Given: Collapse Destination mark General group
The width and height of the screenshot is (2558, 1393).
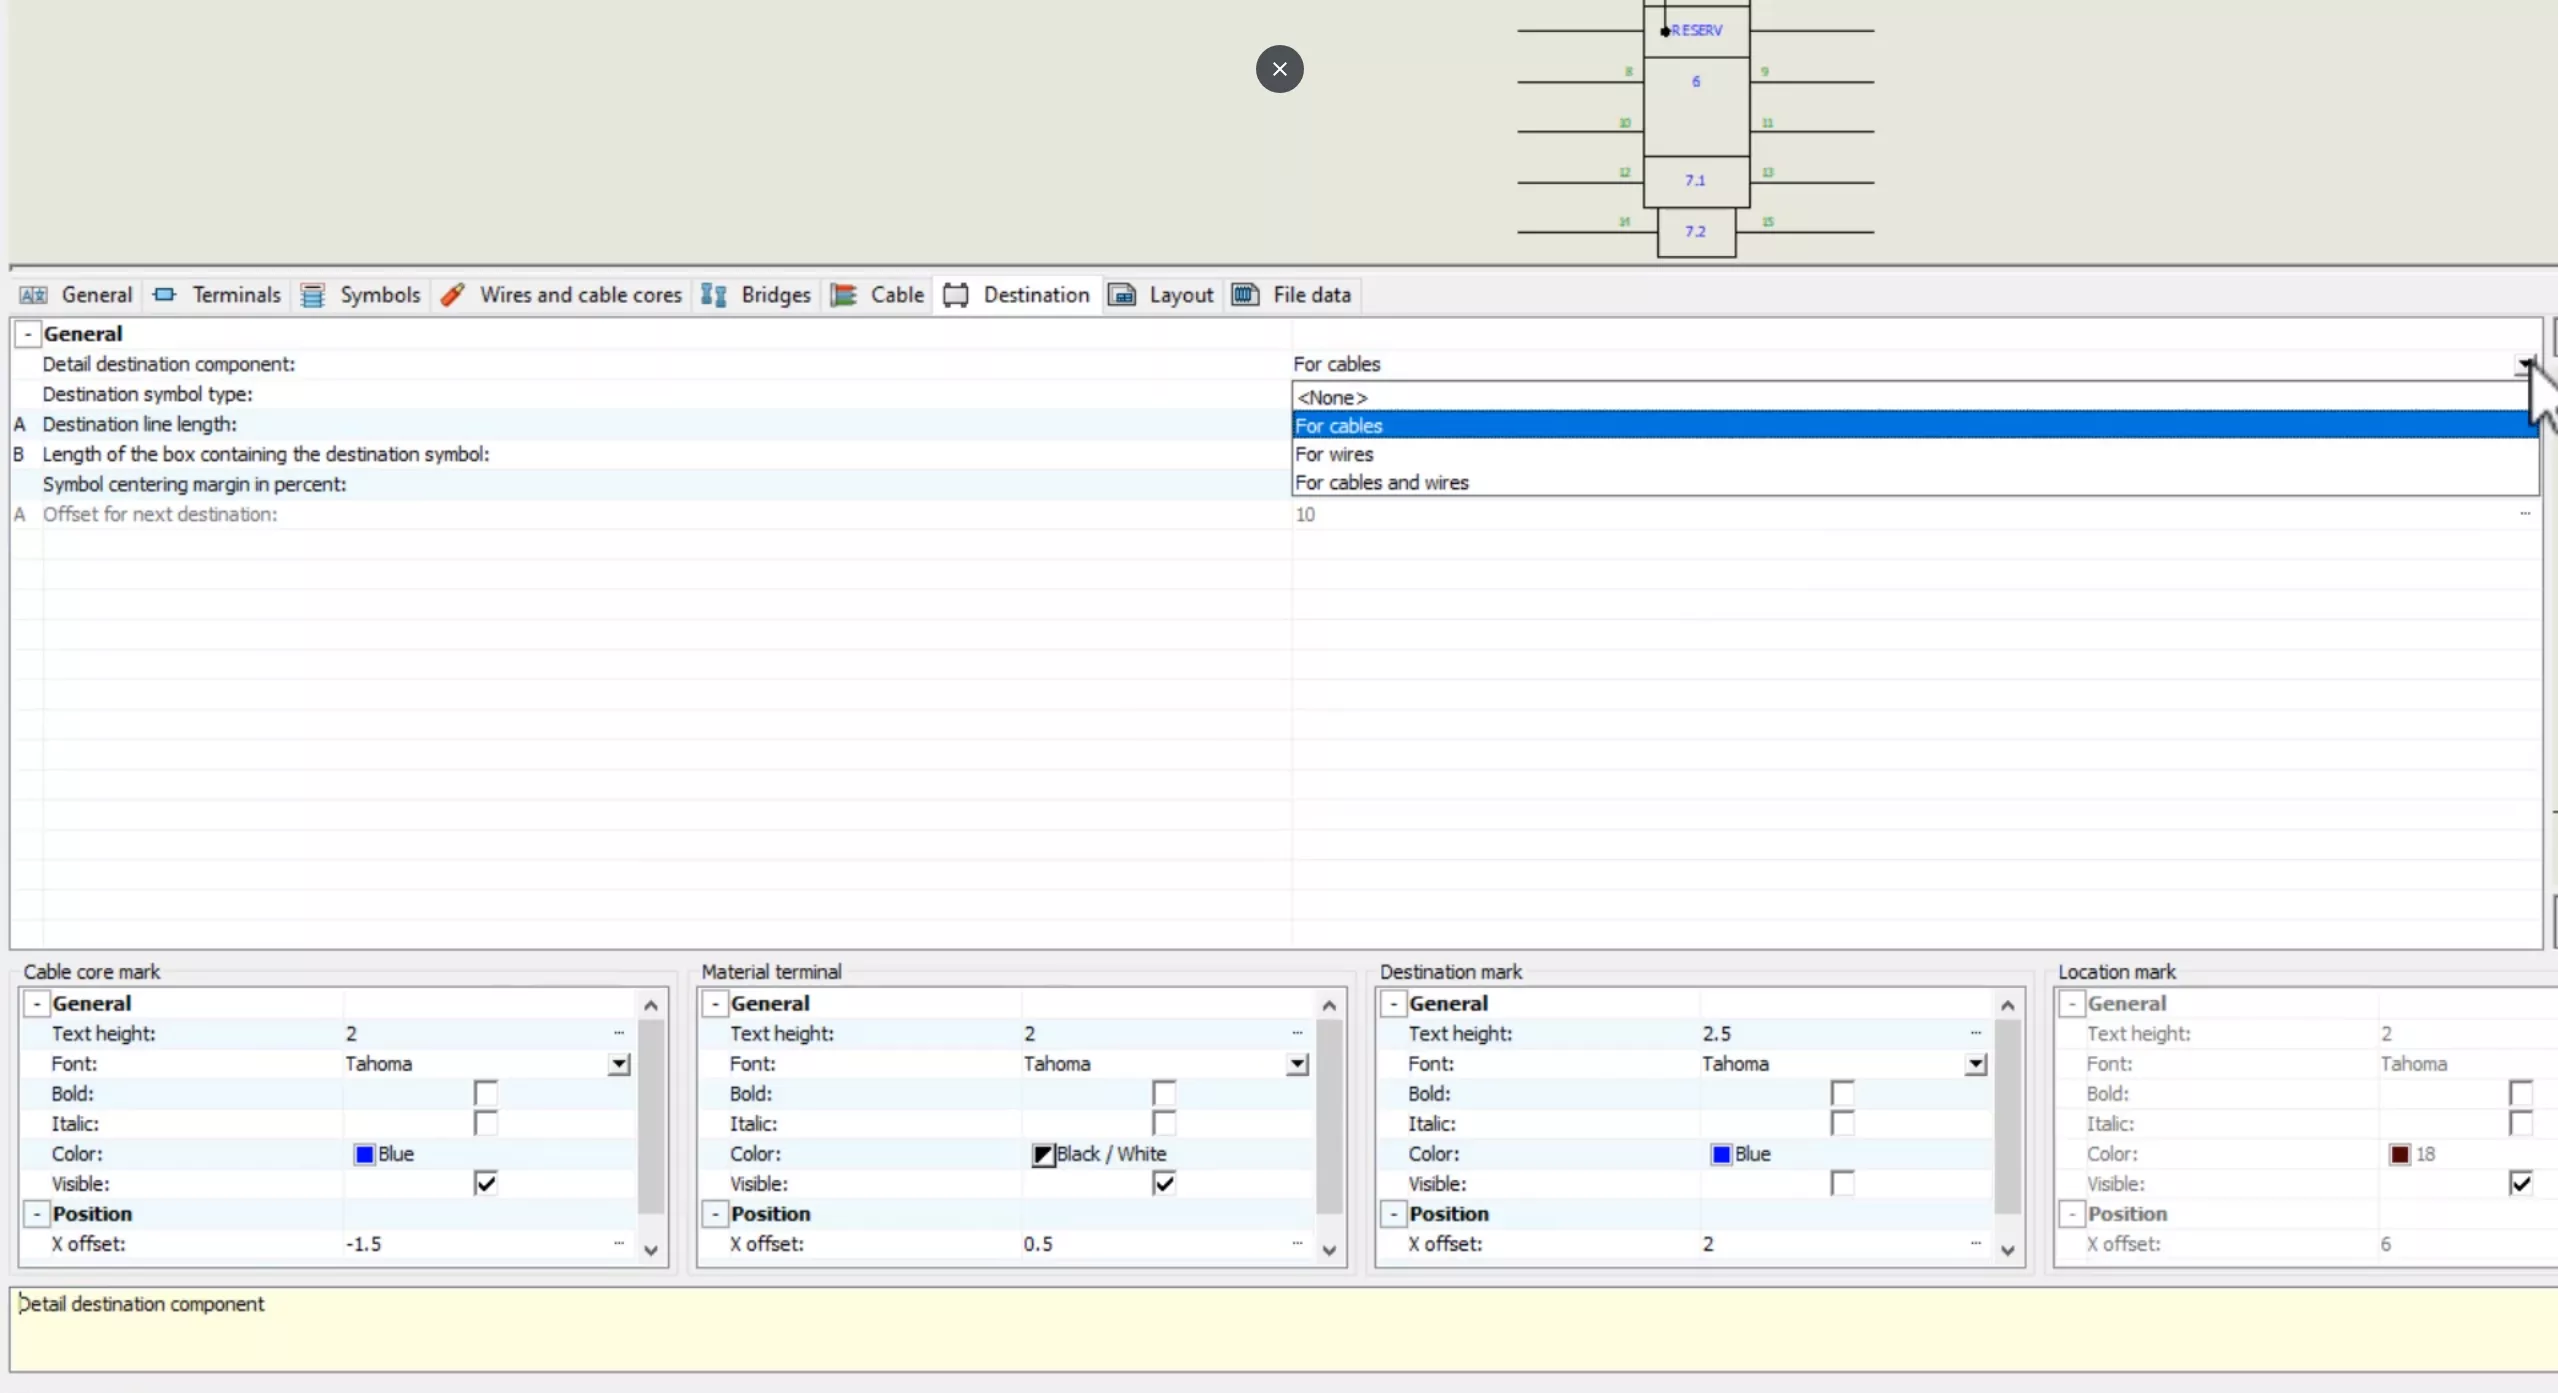Looking at the screenshot, I should [x=1393, y=1003].
